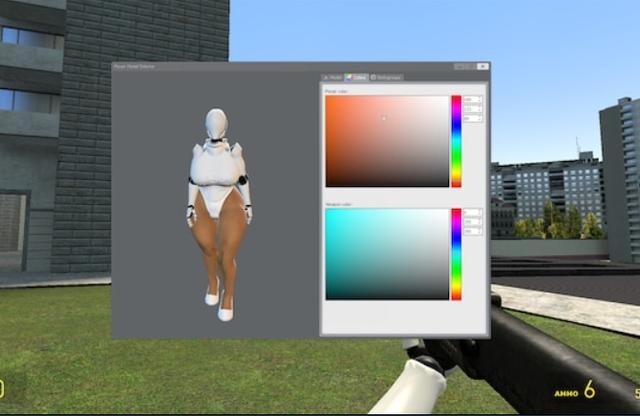The height and width of the screenshot is (416, 640).
Task: Click the Player color red value field
Action: tap(473, 100)
